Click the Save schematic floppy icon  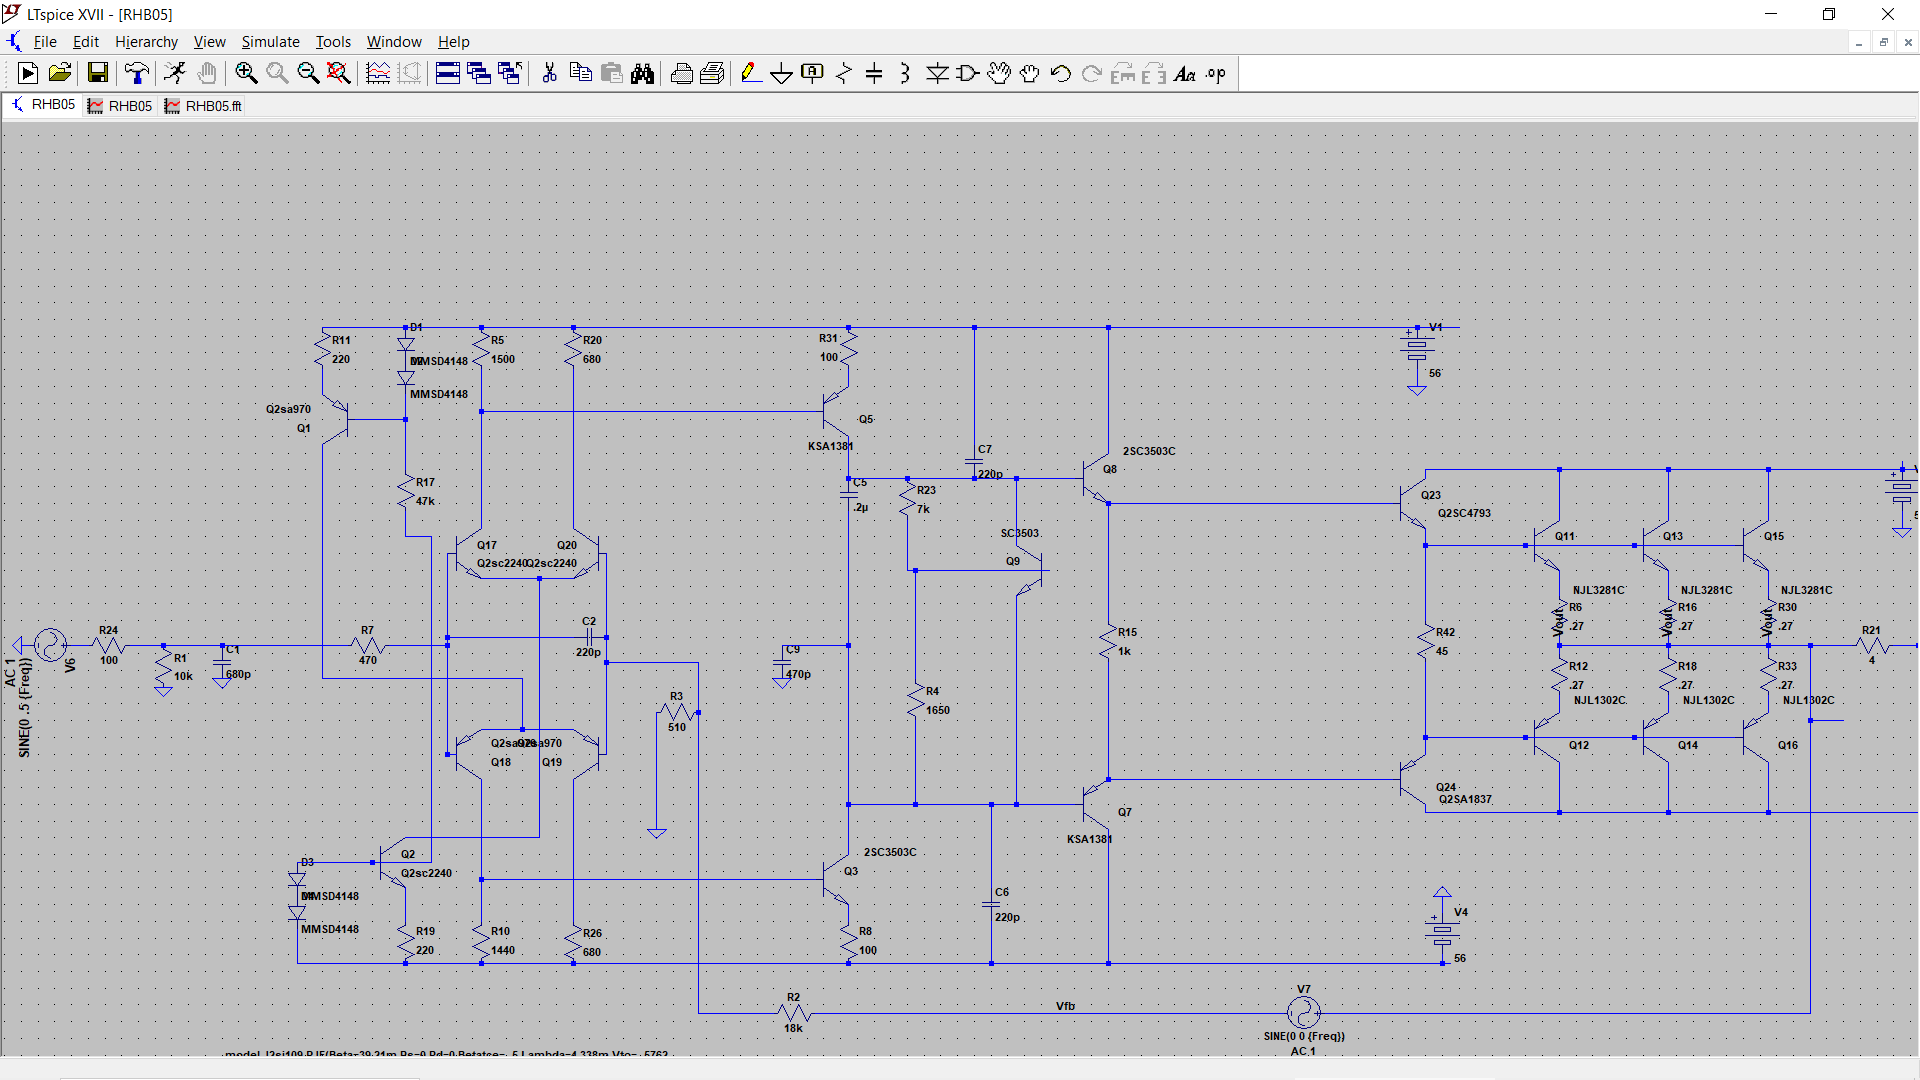(x=97, y=73)
